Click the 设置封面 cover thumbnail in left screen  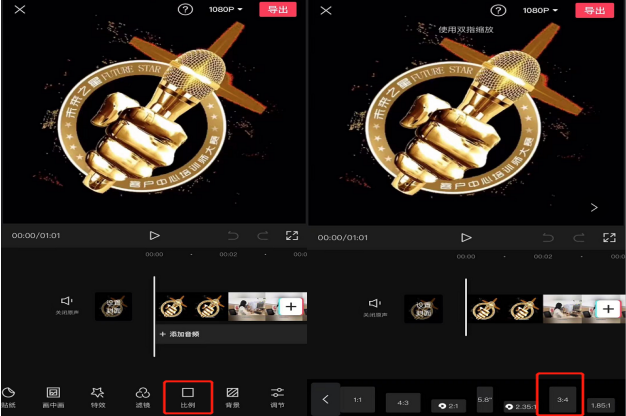click(x=113, y=307)
